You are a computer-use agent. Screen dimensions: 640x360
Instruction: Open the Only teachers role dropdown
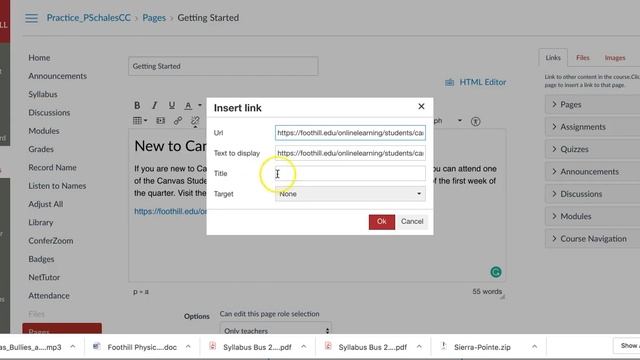pyautogui.click(x=276, y=329)
